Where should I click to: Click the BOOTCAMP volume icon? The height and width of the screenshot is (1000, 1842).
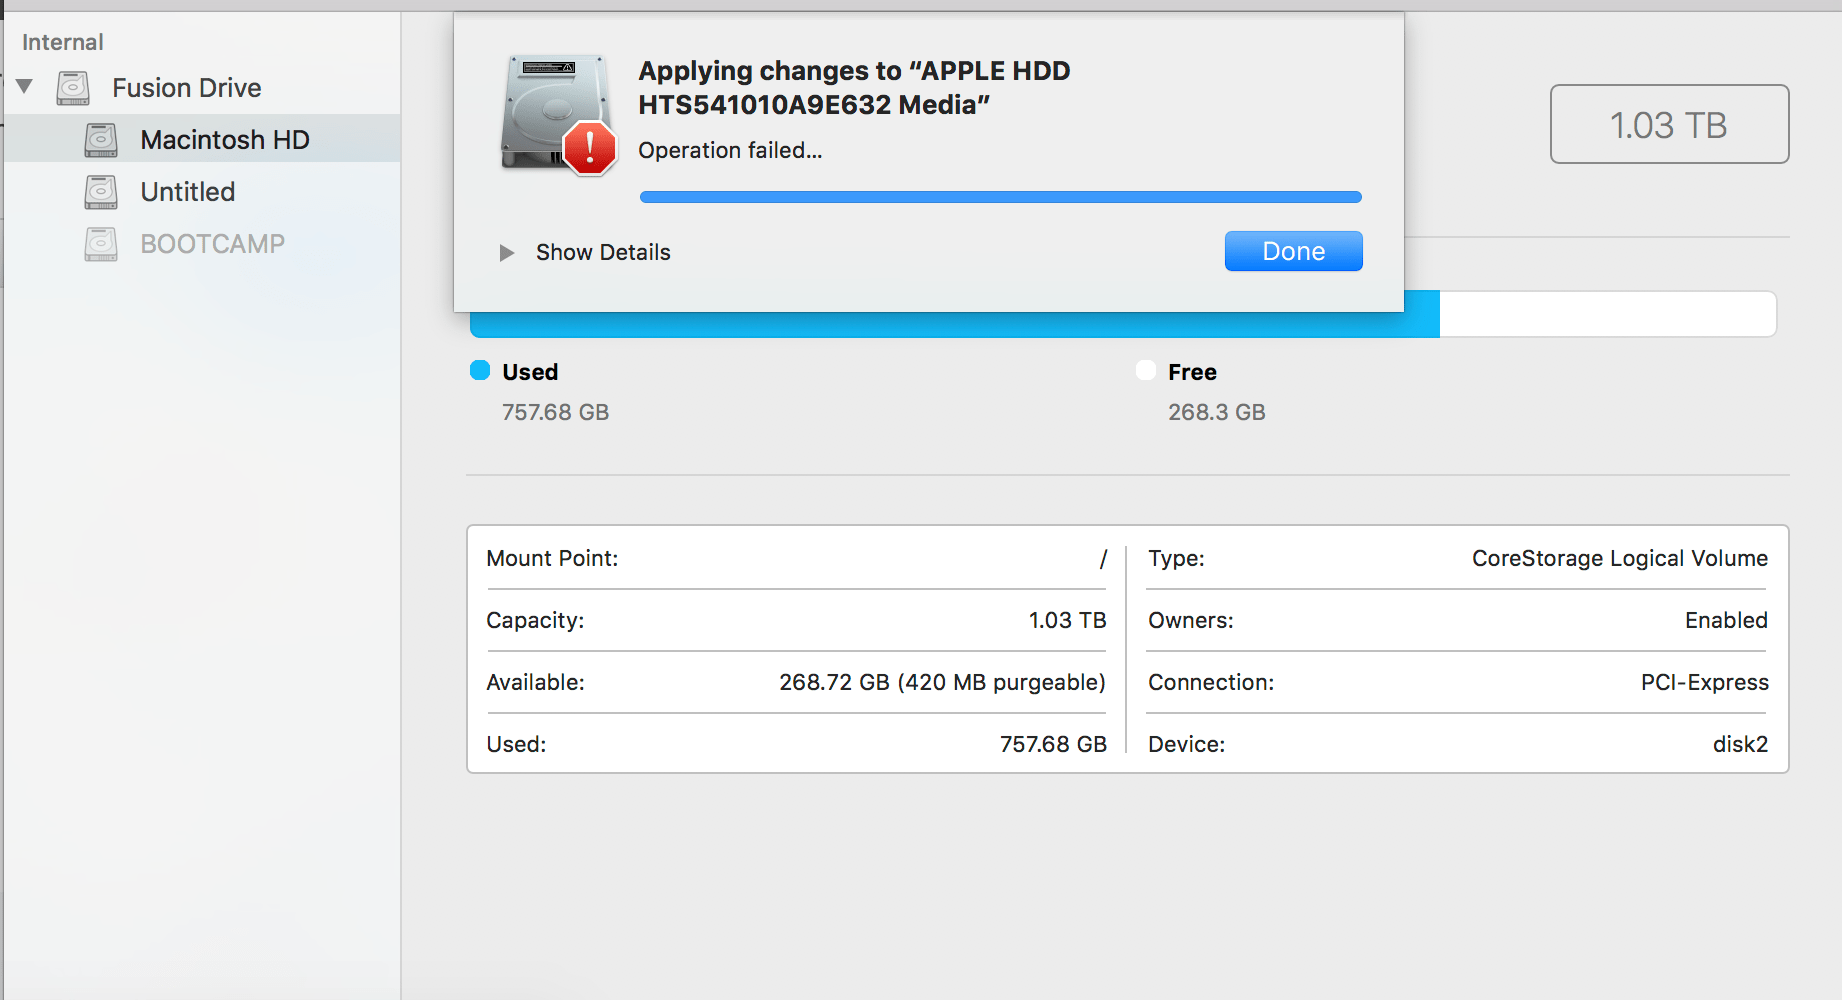(100, 244)
